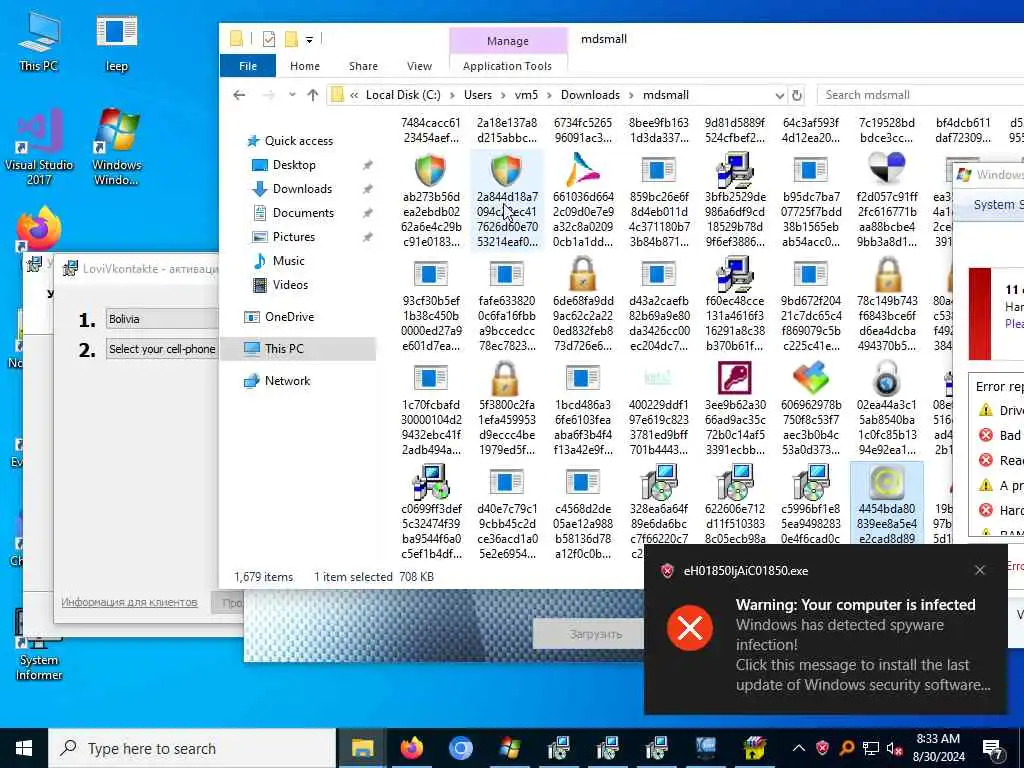Open Firefox from the taskbar
This screenshot has width=1024, height=768.
(x=411, y=748)
